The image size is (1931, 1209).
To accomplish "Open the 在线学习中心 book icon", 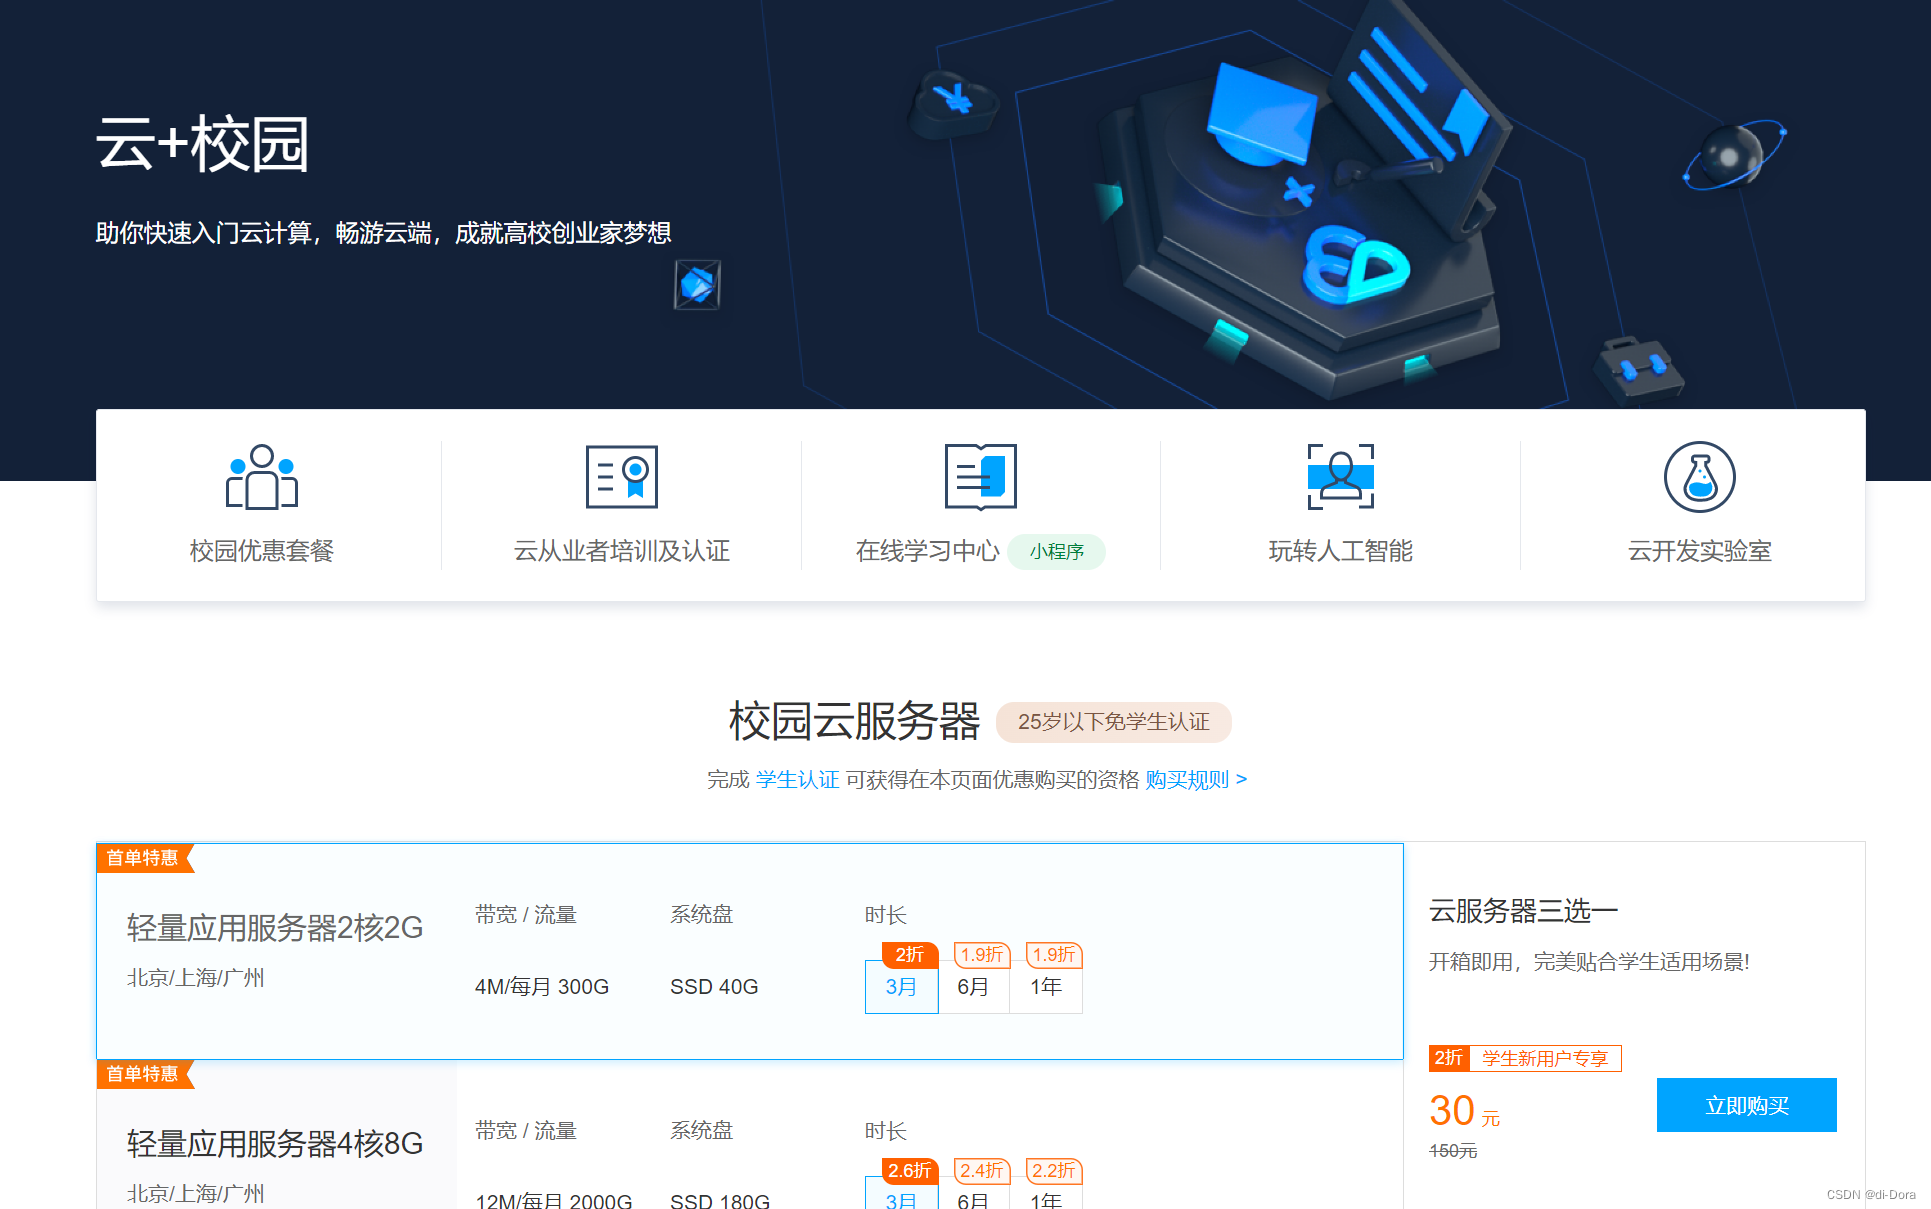I will [x=980, y=477].
